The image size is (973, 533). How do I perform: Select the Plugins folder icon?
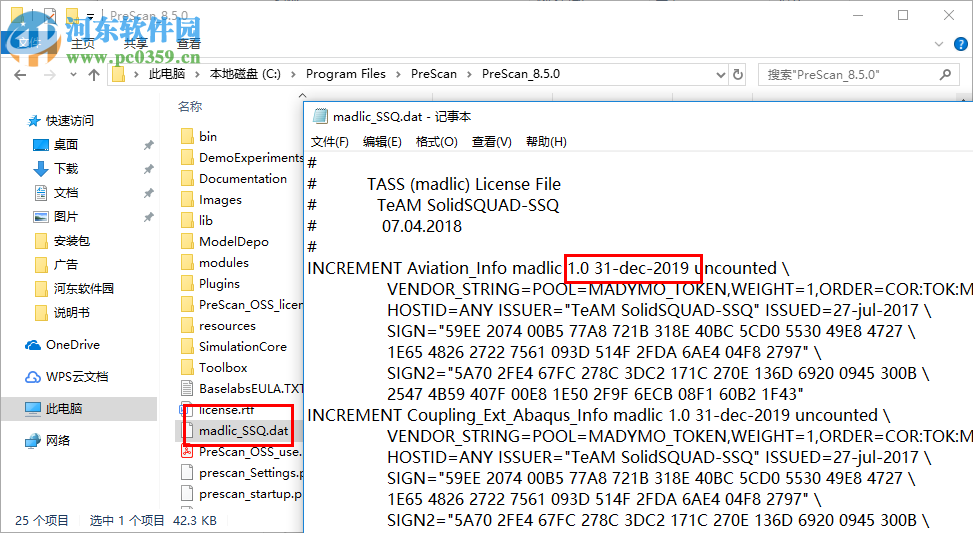[x=187, y=284]
